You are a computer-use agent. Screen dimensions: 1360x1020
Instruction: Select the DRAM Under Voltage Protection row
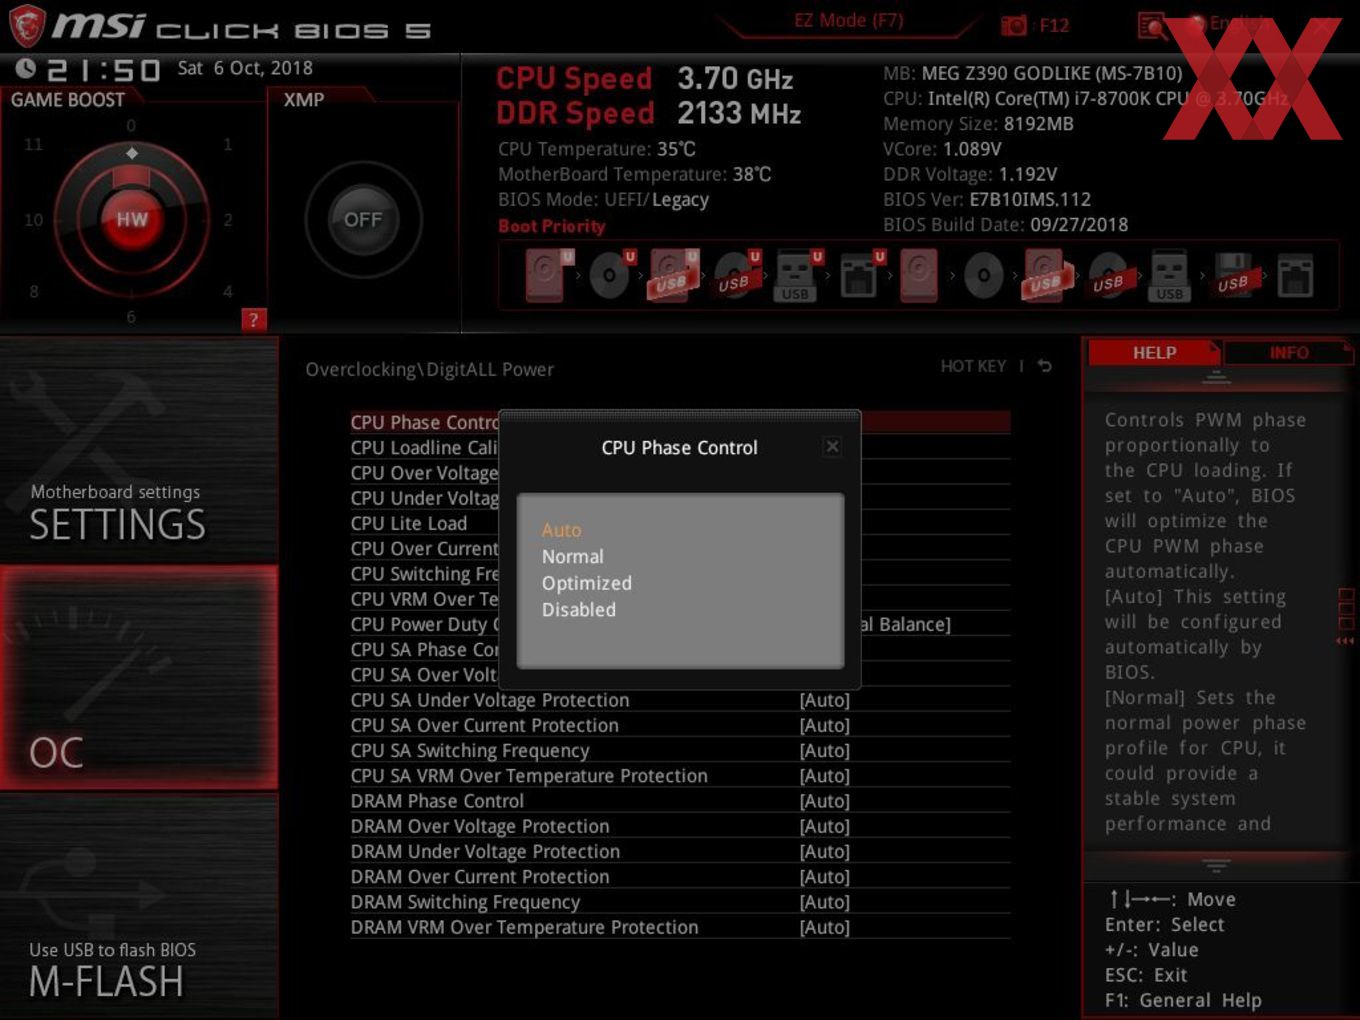pos(680,851)
